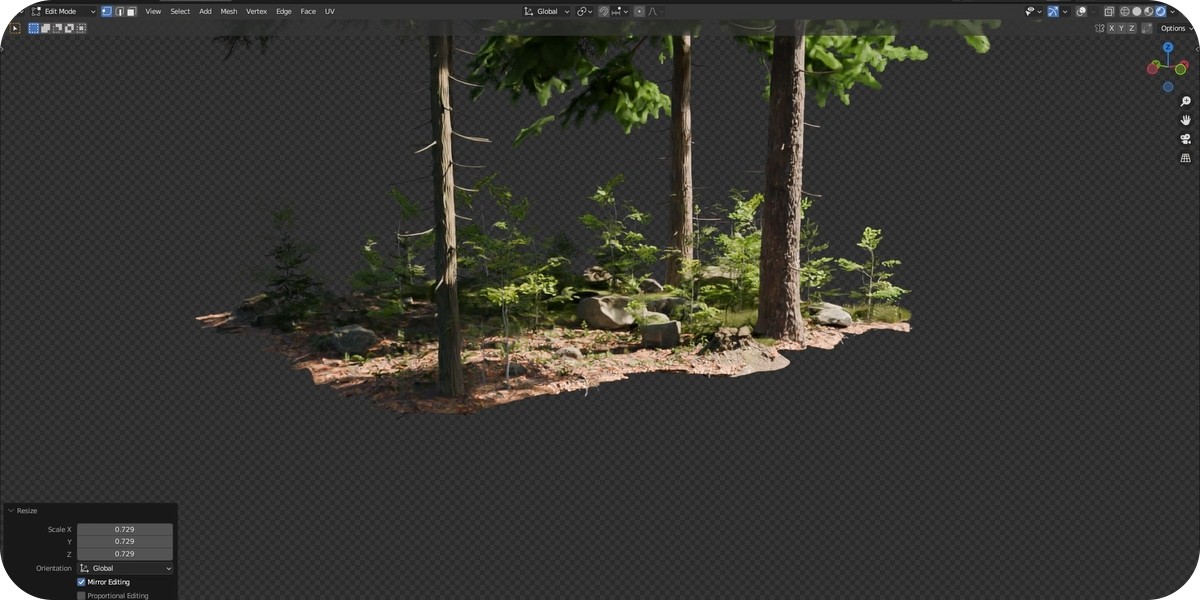Open the Face menu
This screenshot has height=600, width=1200.
pyautogui.click(x=308, y=11)
